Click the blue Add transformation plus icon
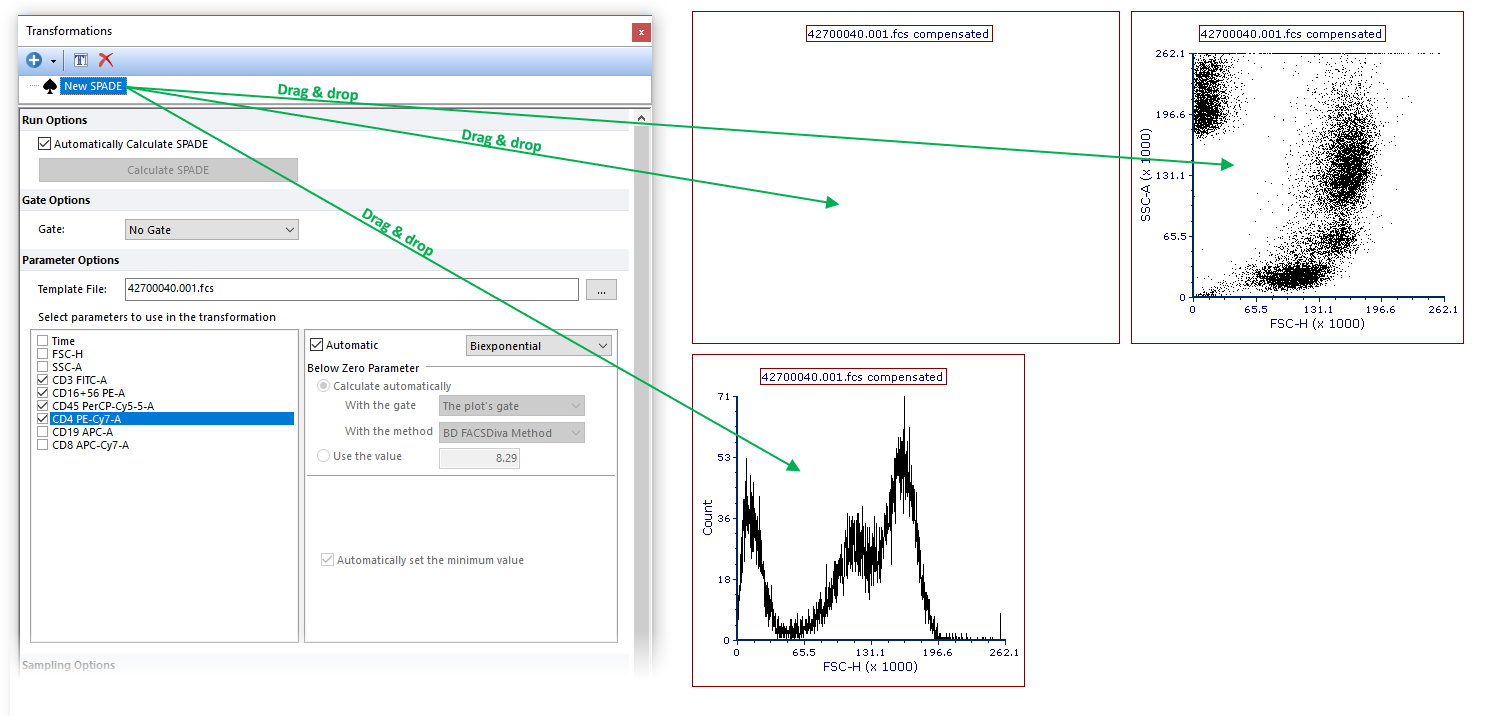The width and height of the screenshot is (1488, 716). 34,60
